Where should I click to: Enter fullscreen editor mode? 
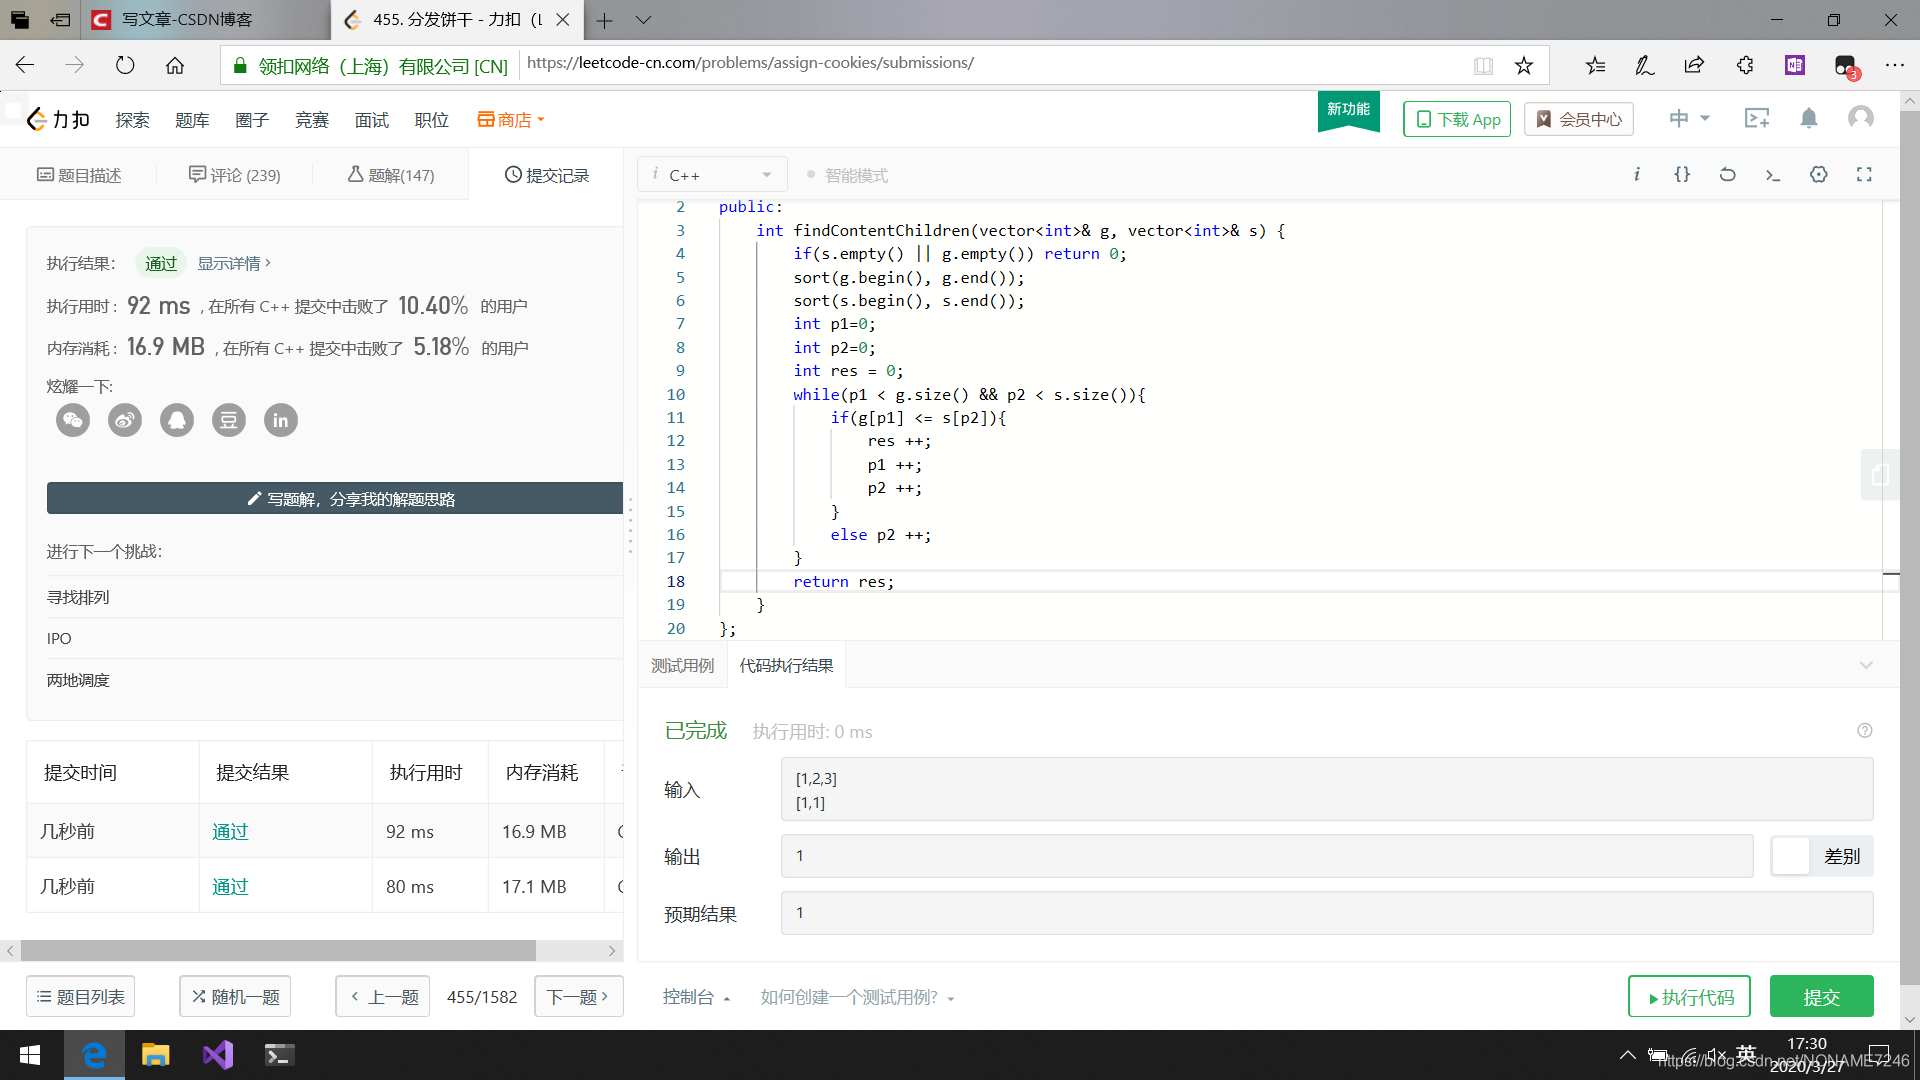click(1864, 175)
